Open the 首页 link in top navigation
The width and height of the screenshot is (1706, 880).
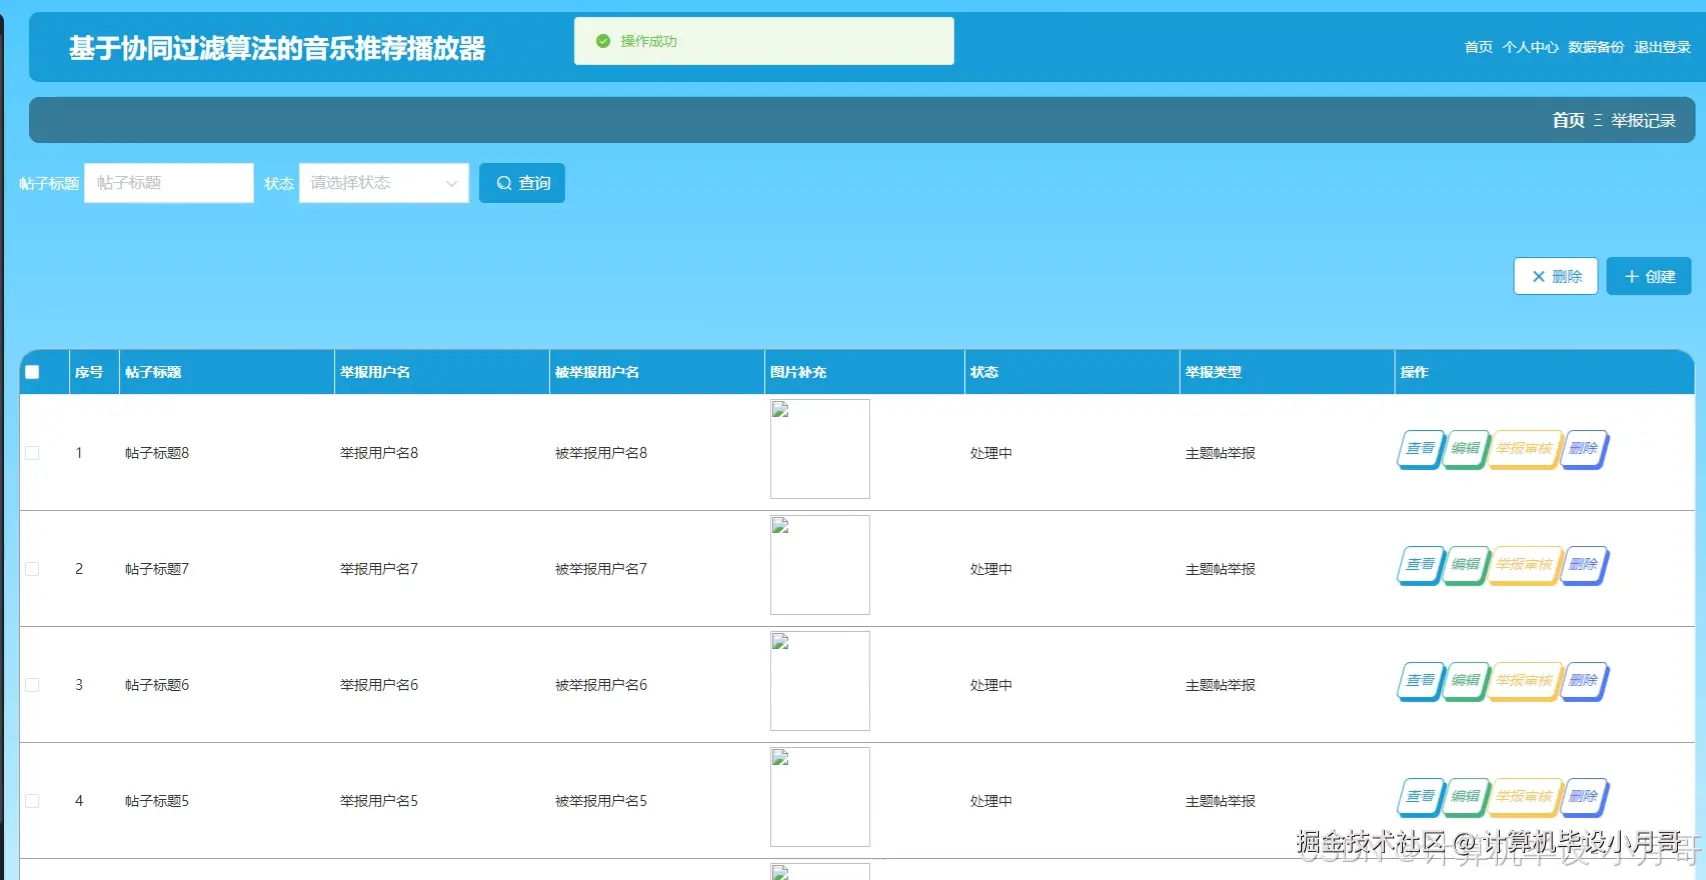point(1478,47)
